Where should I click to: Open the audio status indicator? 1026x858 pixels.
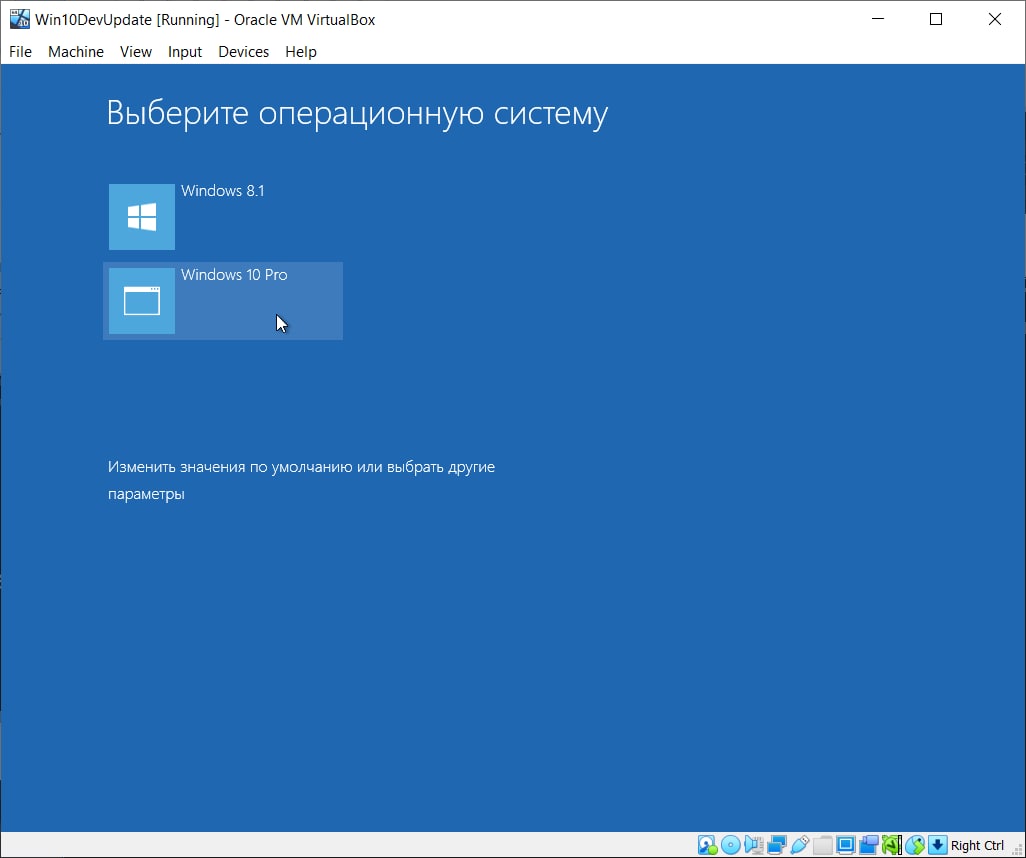pyautogui.click(x=754, y=845)
